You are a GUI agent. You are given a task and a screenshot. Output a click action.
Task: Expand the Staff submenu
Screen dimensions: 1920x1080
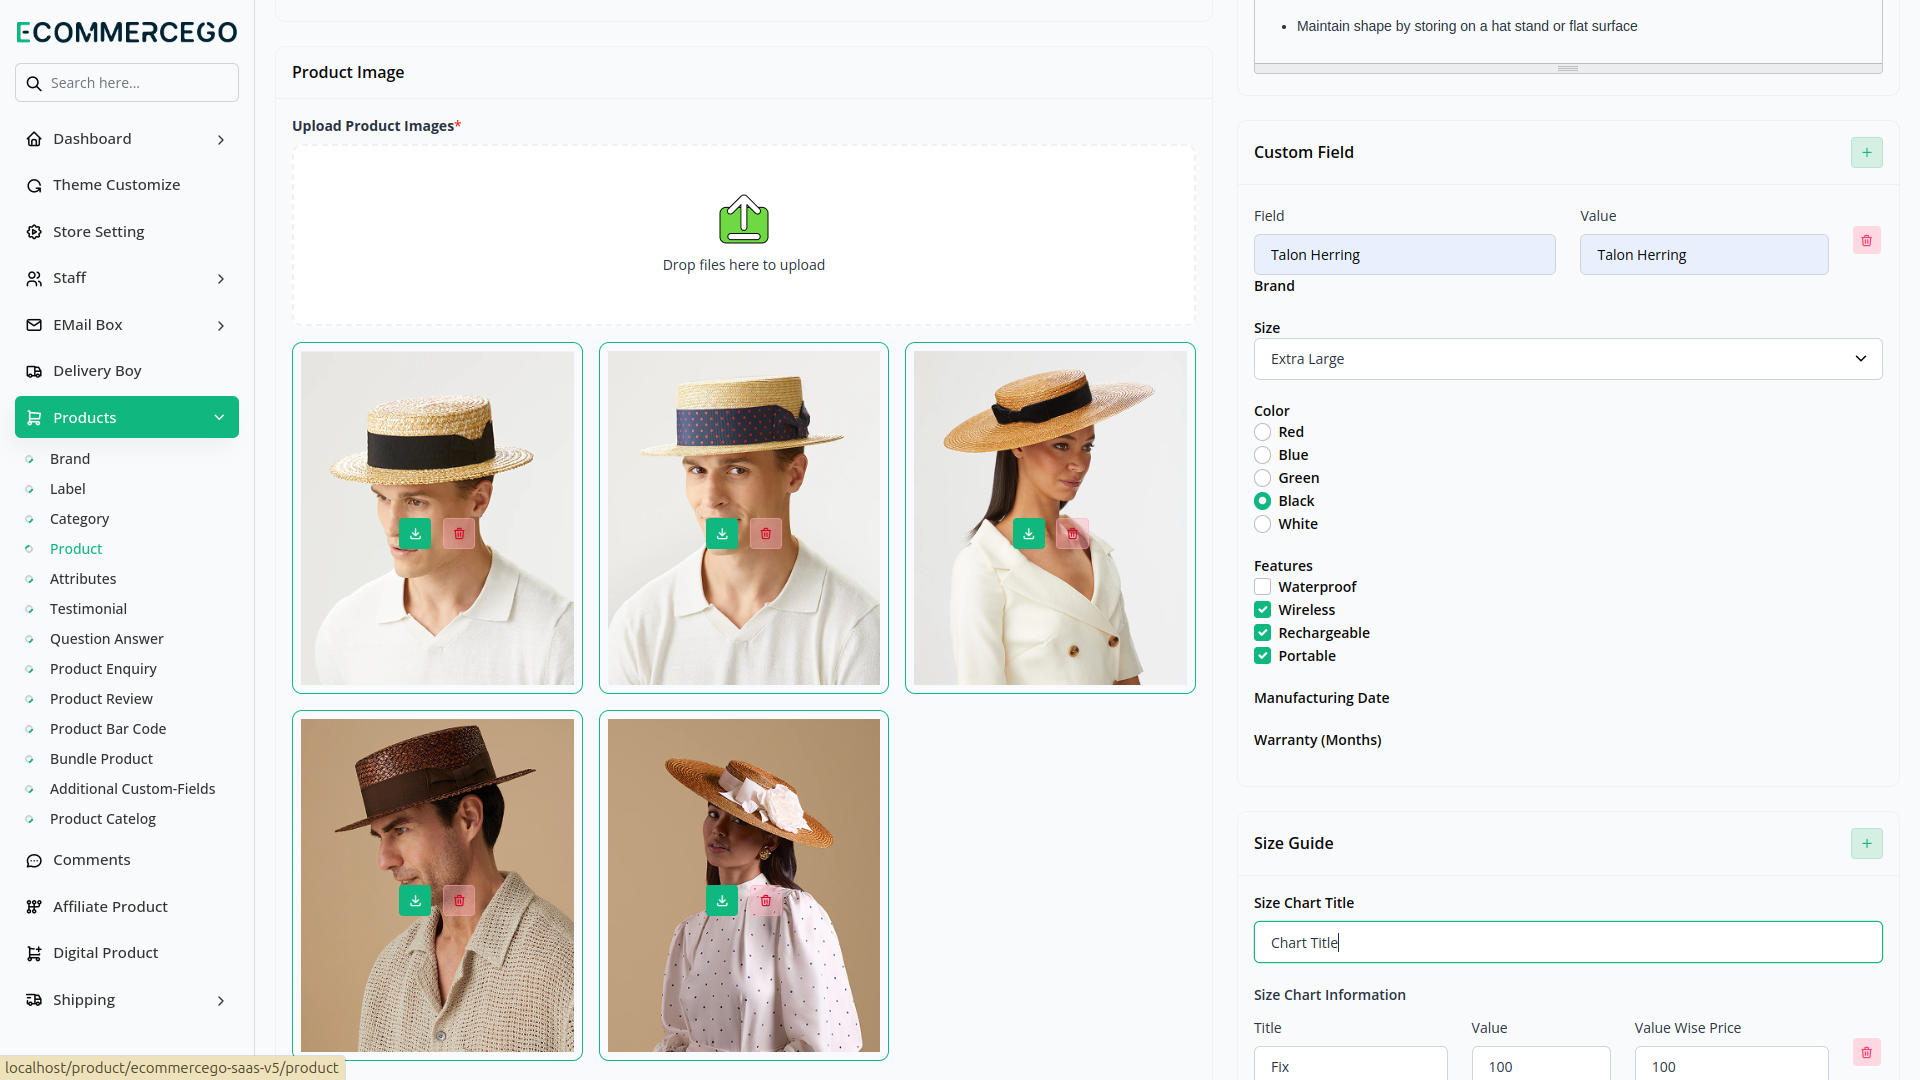[127, 278]
